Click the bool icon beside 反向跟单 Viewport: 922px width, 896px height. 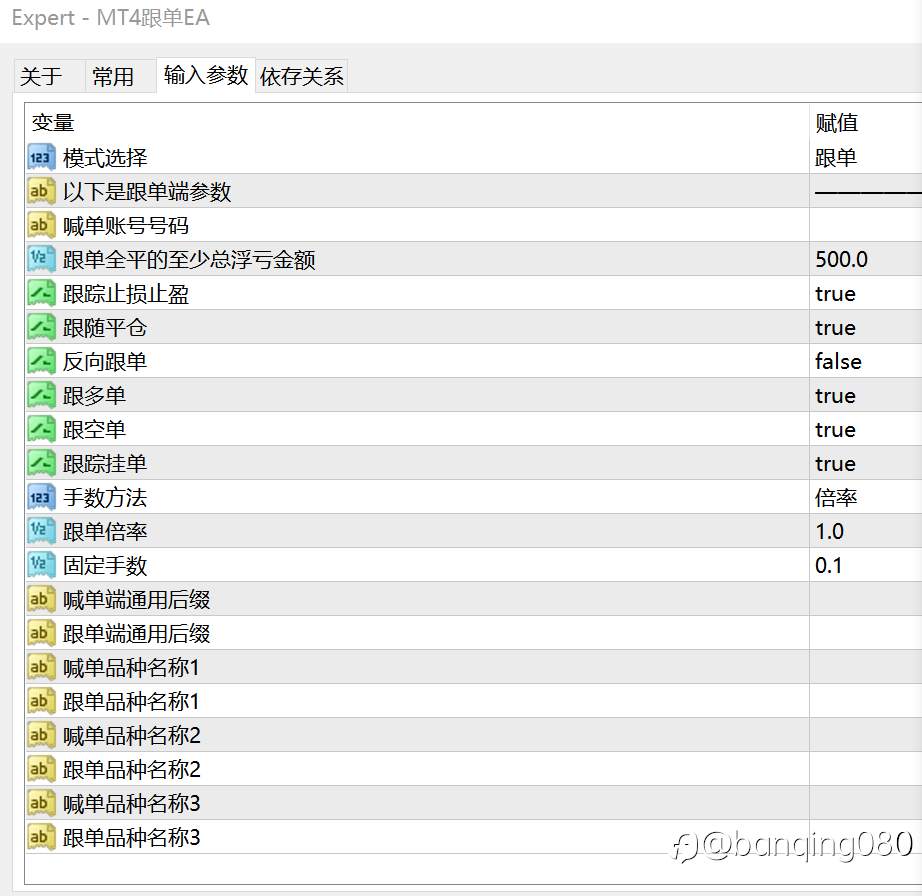coord(41,361)
